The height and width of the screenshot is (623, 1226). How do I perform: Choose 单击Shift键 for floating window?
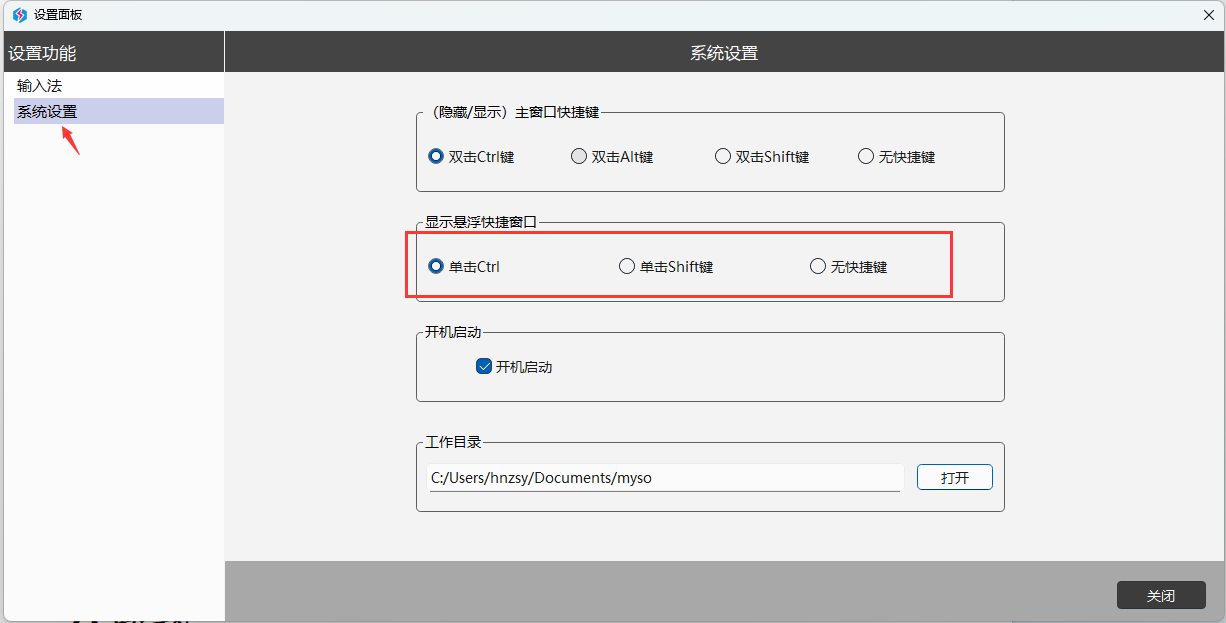tap(627, 266)
